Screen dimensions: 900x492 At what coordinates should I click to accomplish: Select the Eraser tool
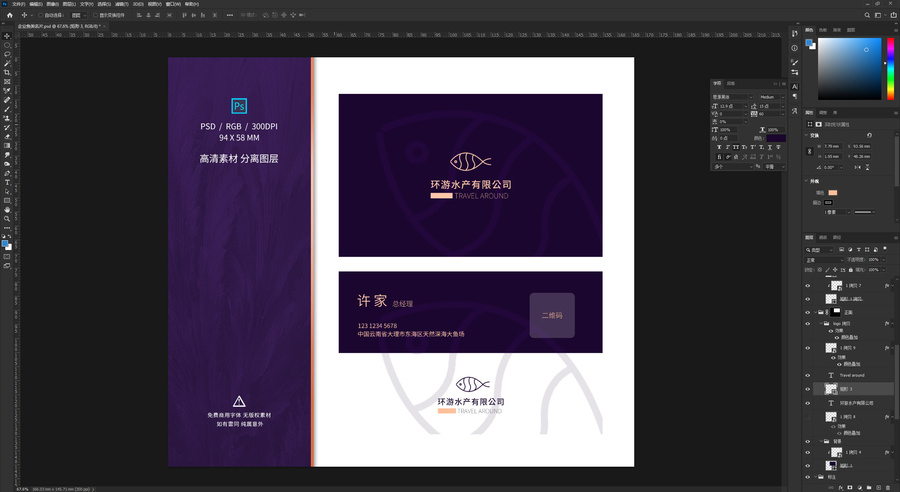[7, 137]
